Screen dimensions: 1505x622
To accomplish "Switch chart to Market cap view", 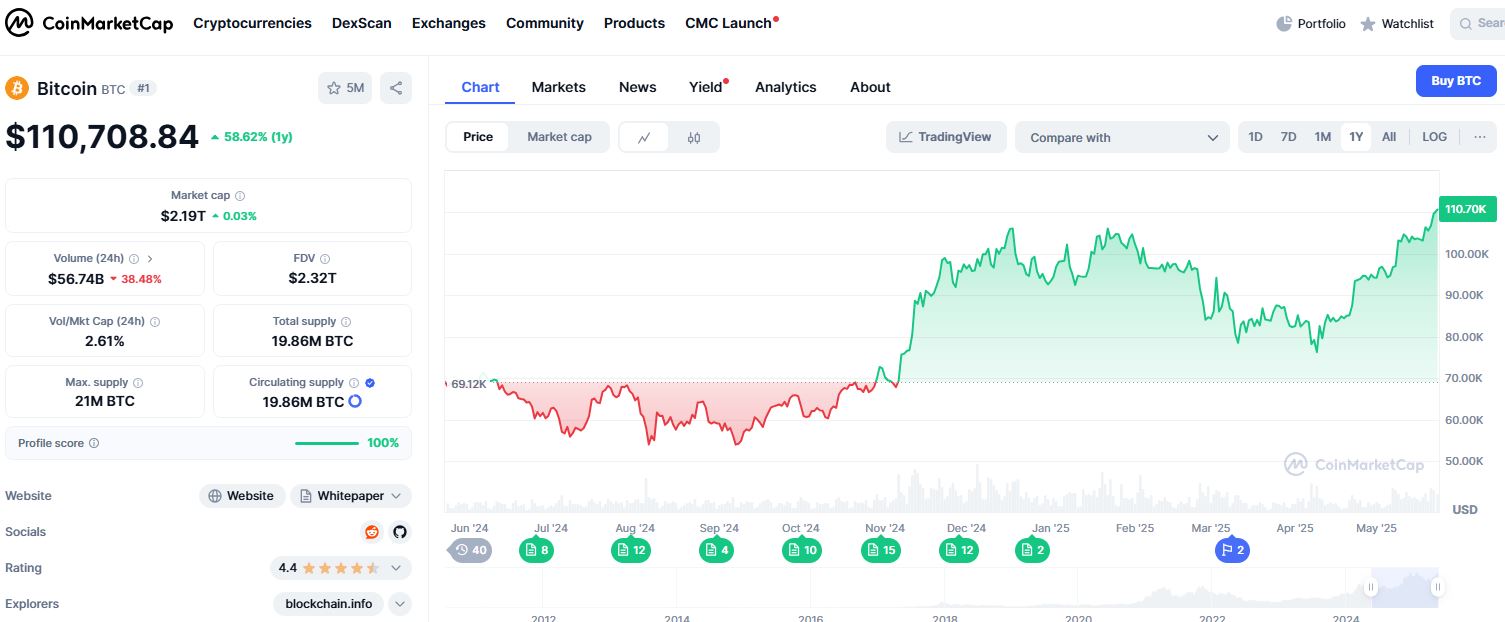I will [x=559, y=137].
